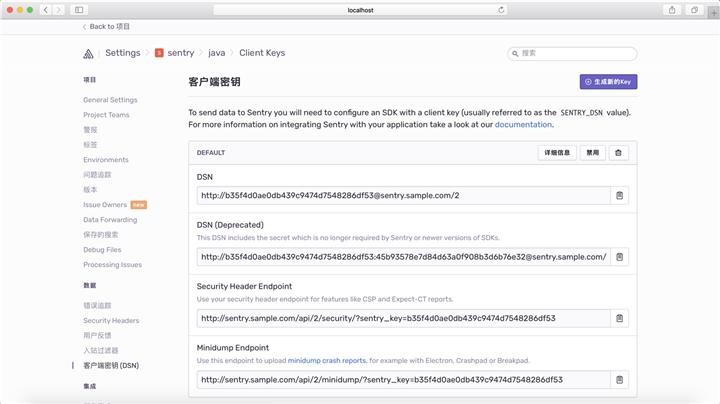Open 版本 releases in sidebar

pyautogui.click(x=90, y=190)
